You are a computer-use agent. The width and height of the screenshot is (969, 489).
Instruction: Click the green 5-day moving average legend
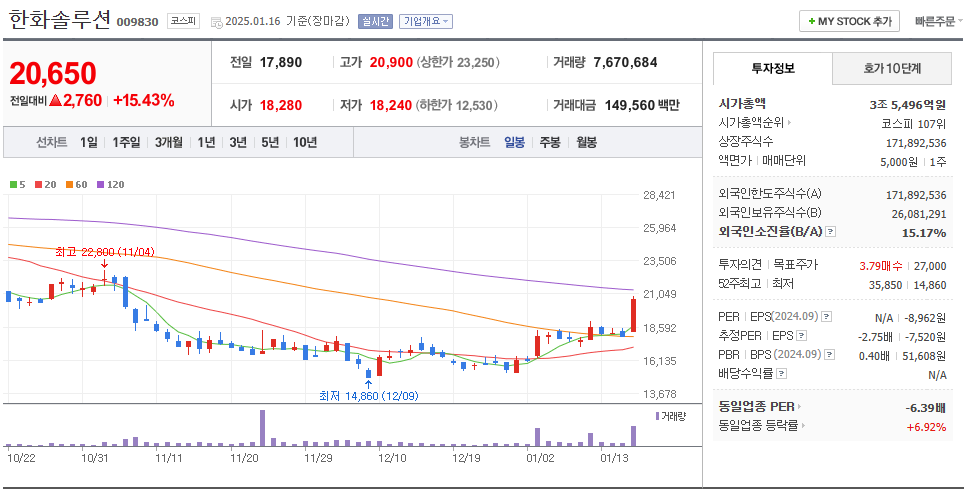click(x=17, y=184)
